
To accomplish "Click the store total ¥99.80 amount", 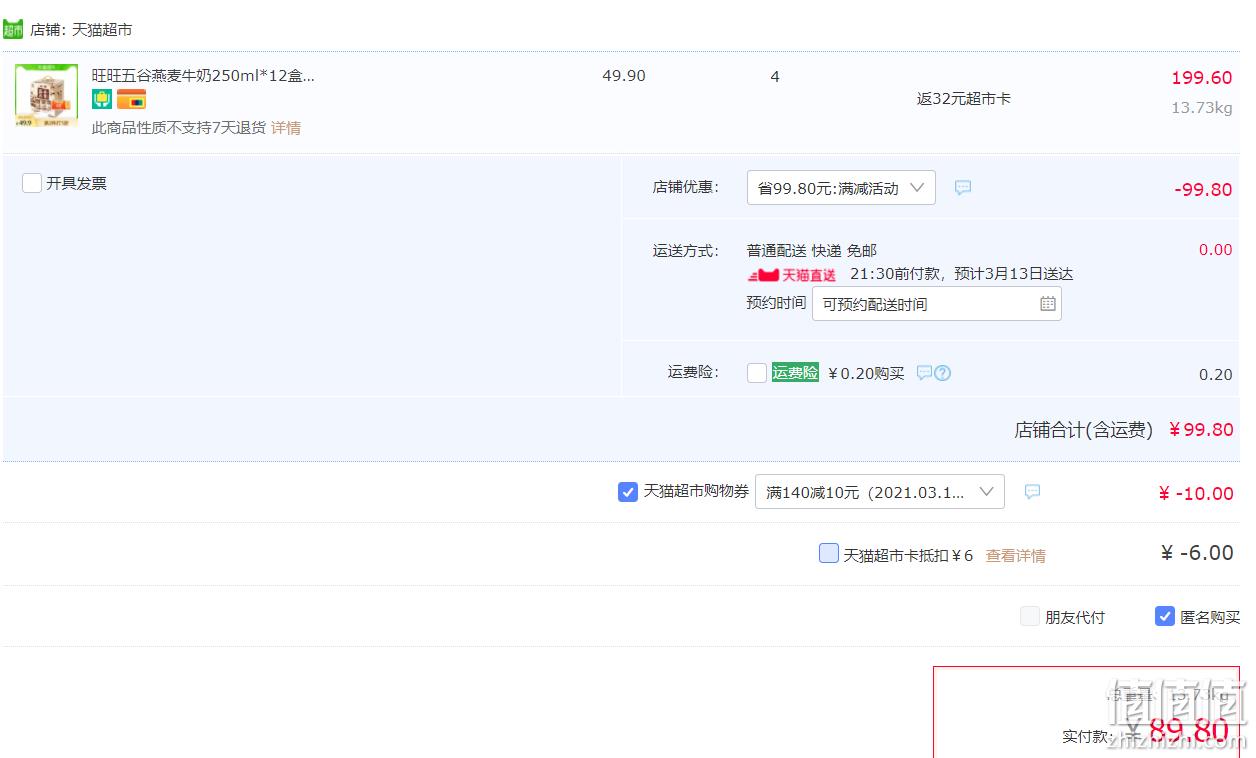I will pos(1201,430).
